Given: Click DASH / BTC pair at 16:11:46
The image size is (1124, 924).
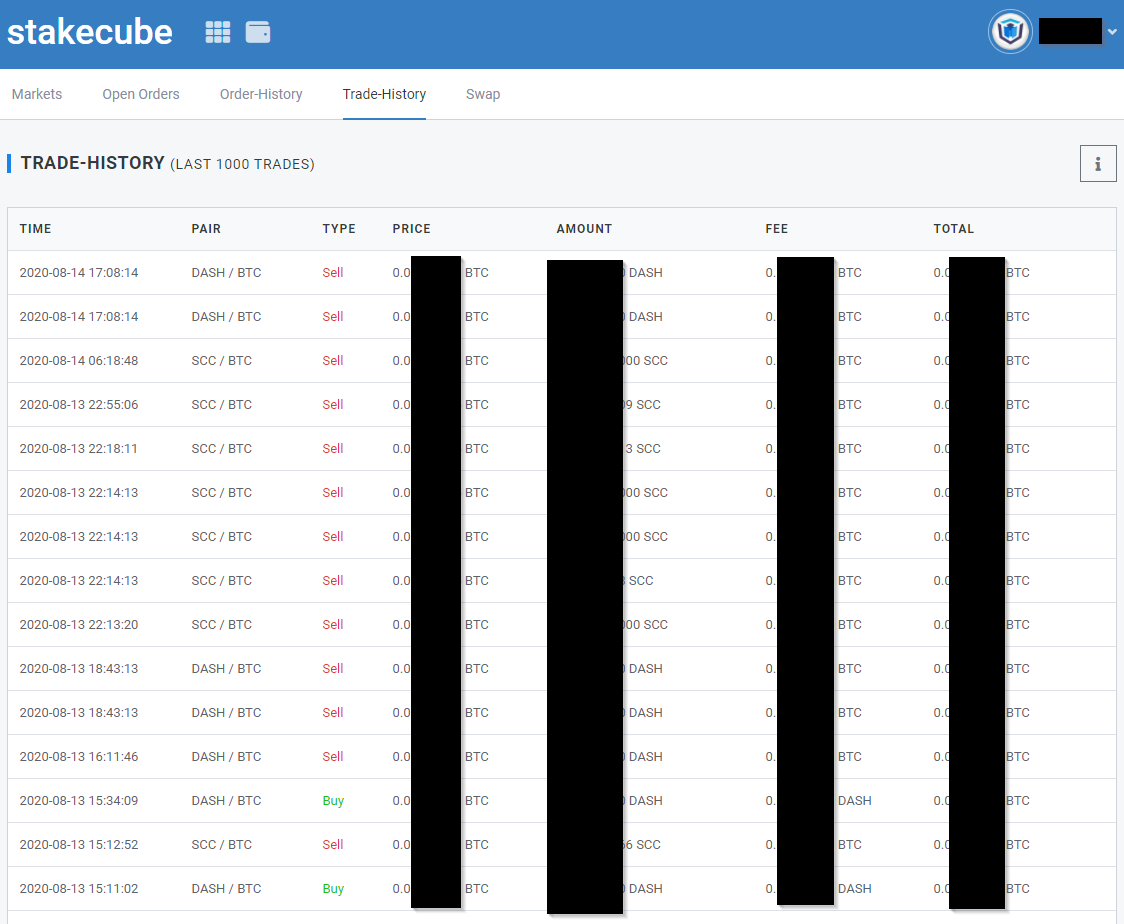Looking at the screenshot, I should point(226,756).
